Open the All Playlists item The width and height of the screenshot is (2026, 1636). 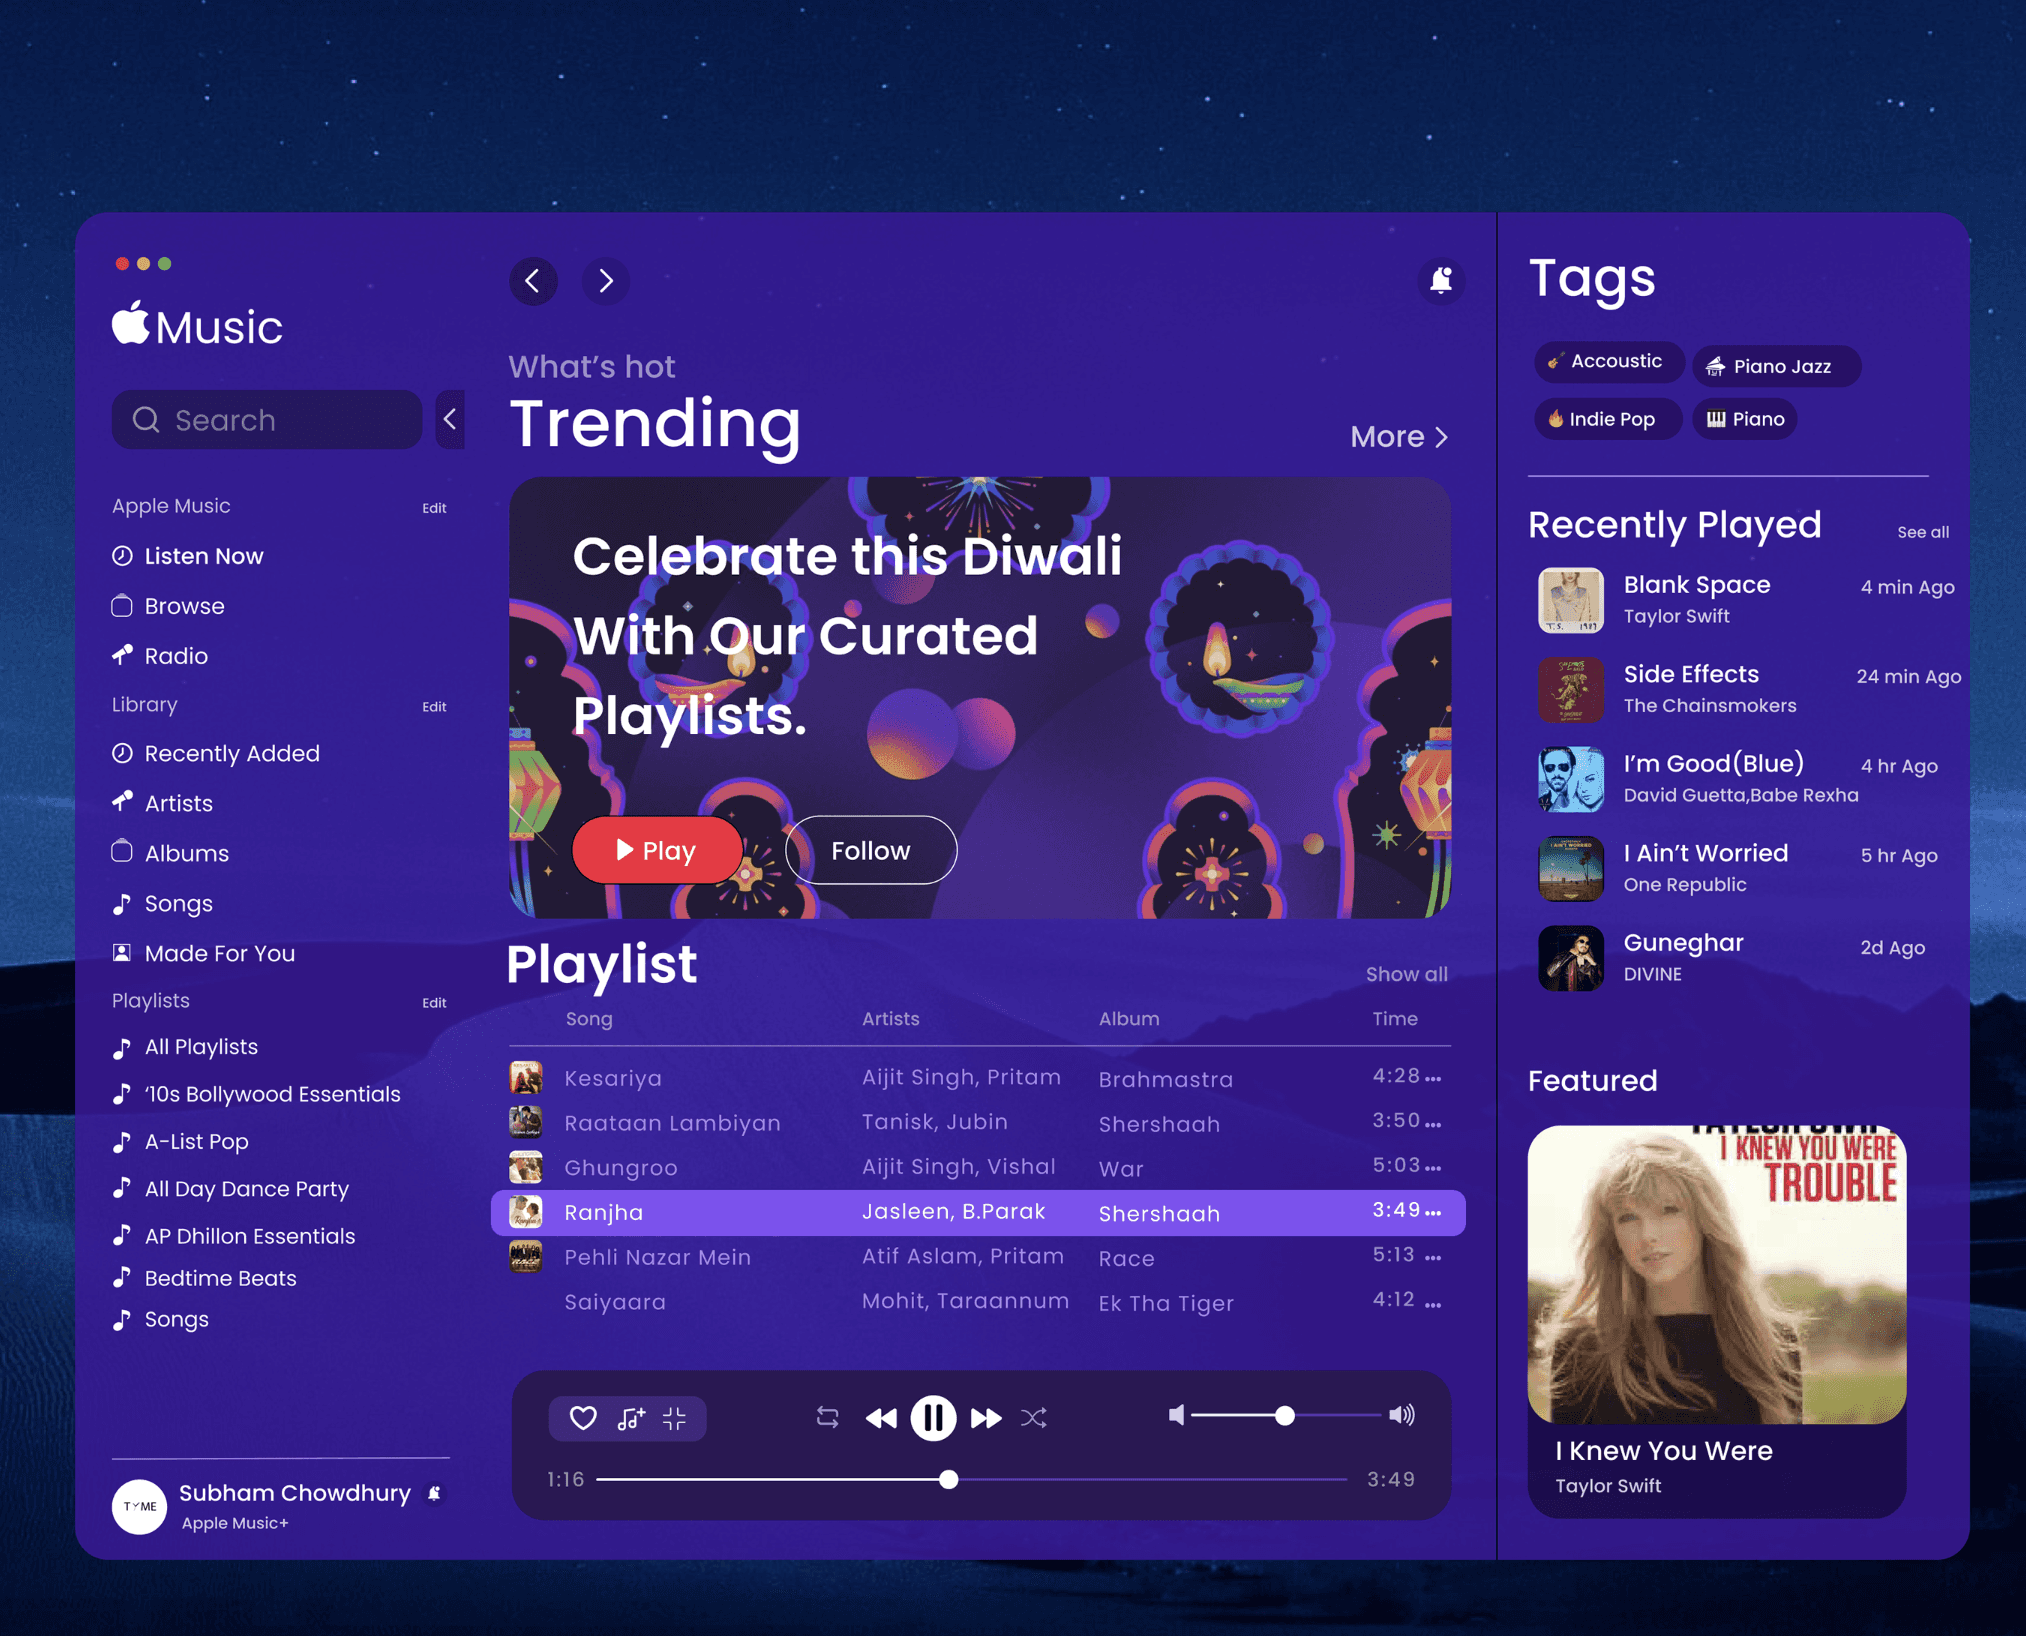[x=185, y=1047]
